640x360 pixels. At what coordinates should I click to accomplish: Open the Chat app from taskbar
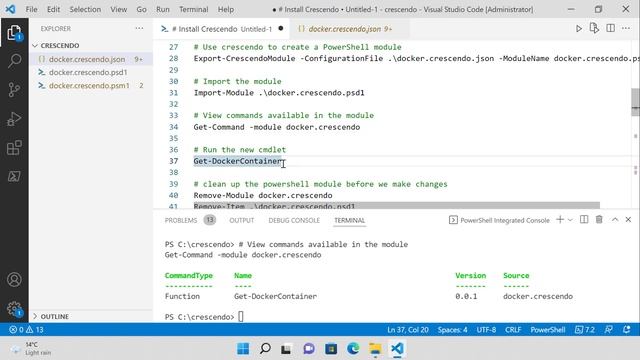click(309, 349)
